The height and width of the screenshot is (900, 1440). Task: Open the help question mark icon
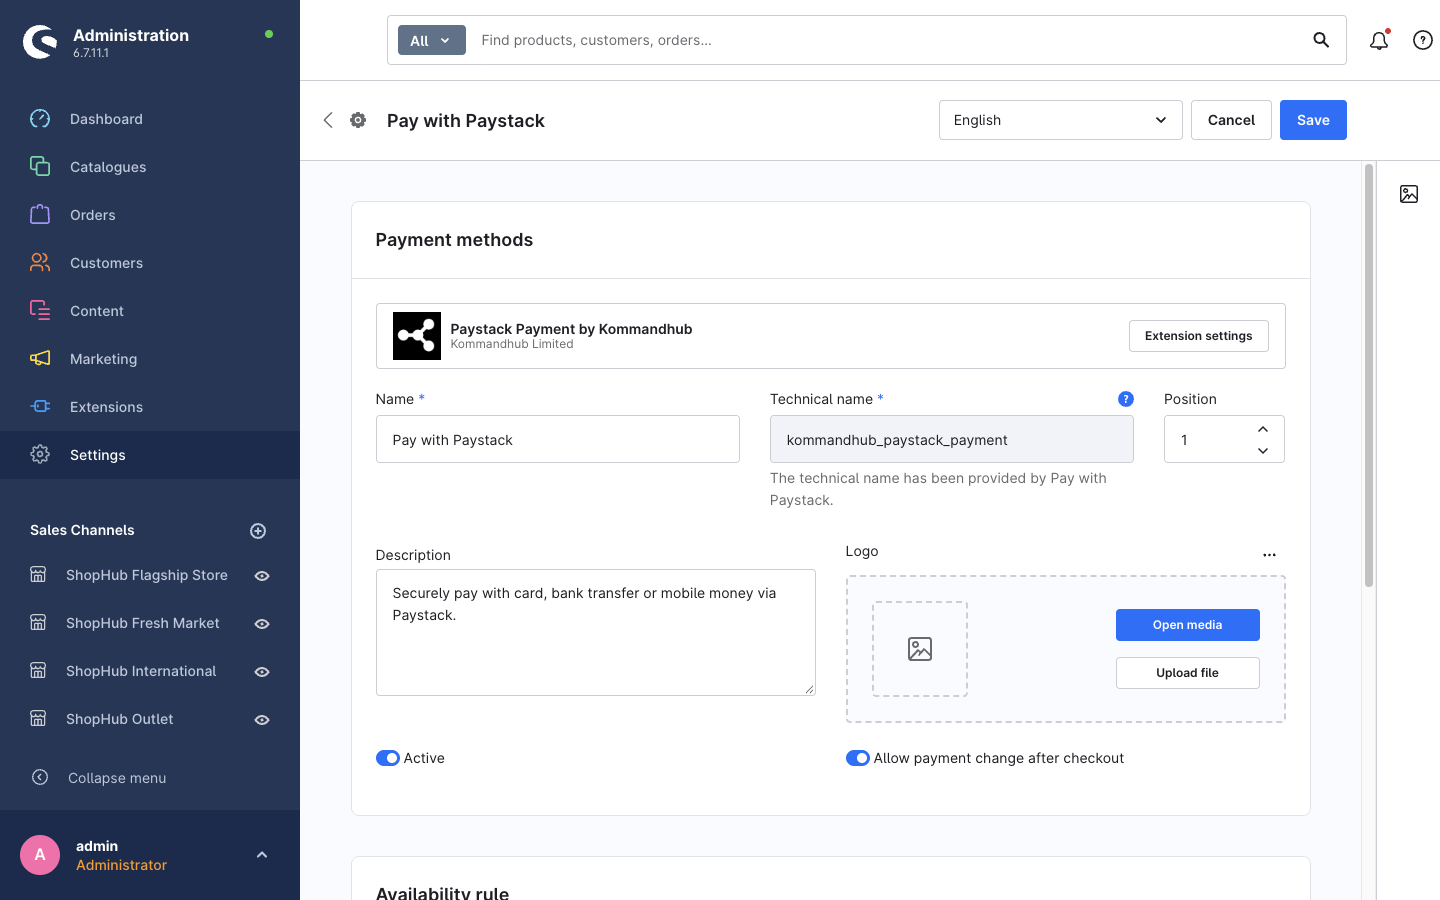click(x=1423, y=40)
